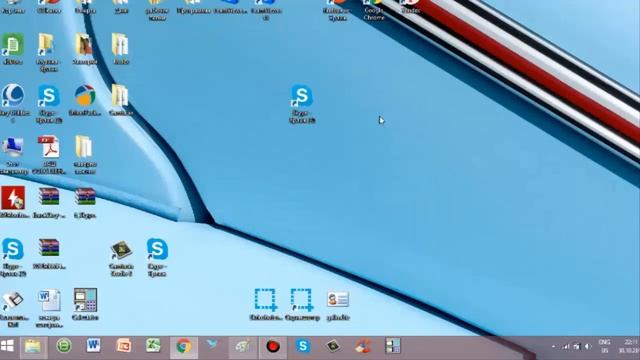640x360 pixels.
Task: Open CCleaner from the taskbar
Action: pyautogui.click(x=363, y=346)
